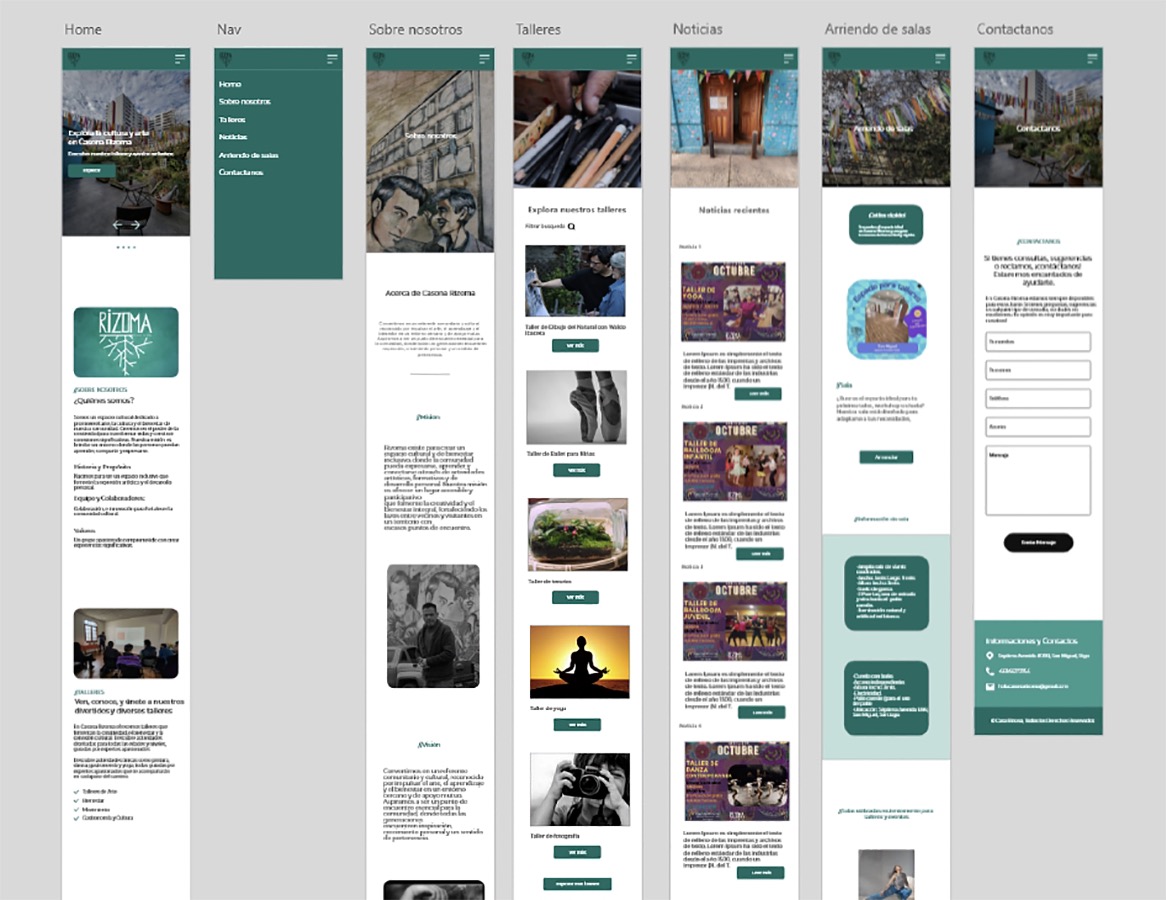Click the explorar button on the Home hero

point(91,170)
